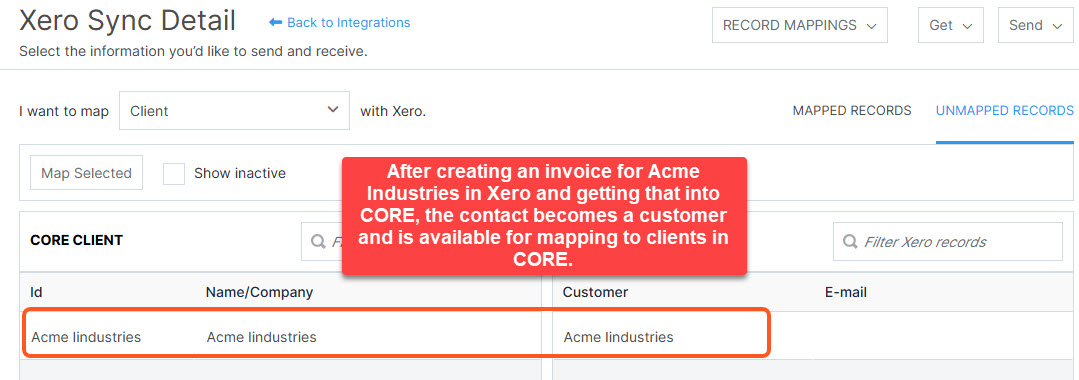Click the chevron on the Get button
Screen dimensions: 1079x380
967,26
